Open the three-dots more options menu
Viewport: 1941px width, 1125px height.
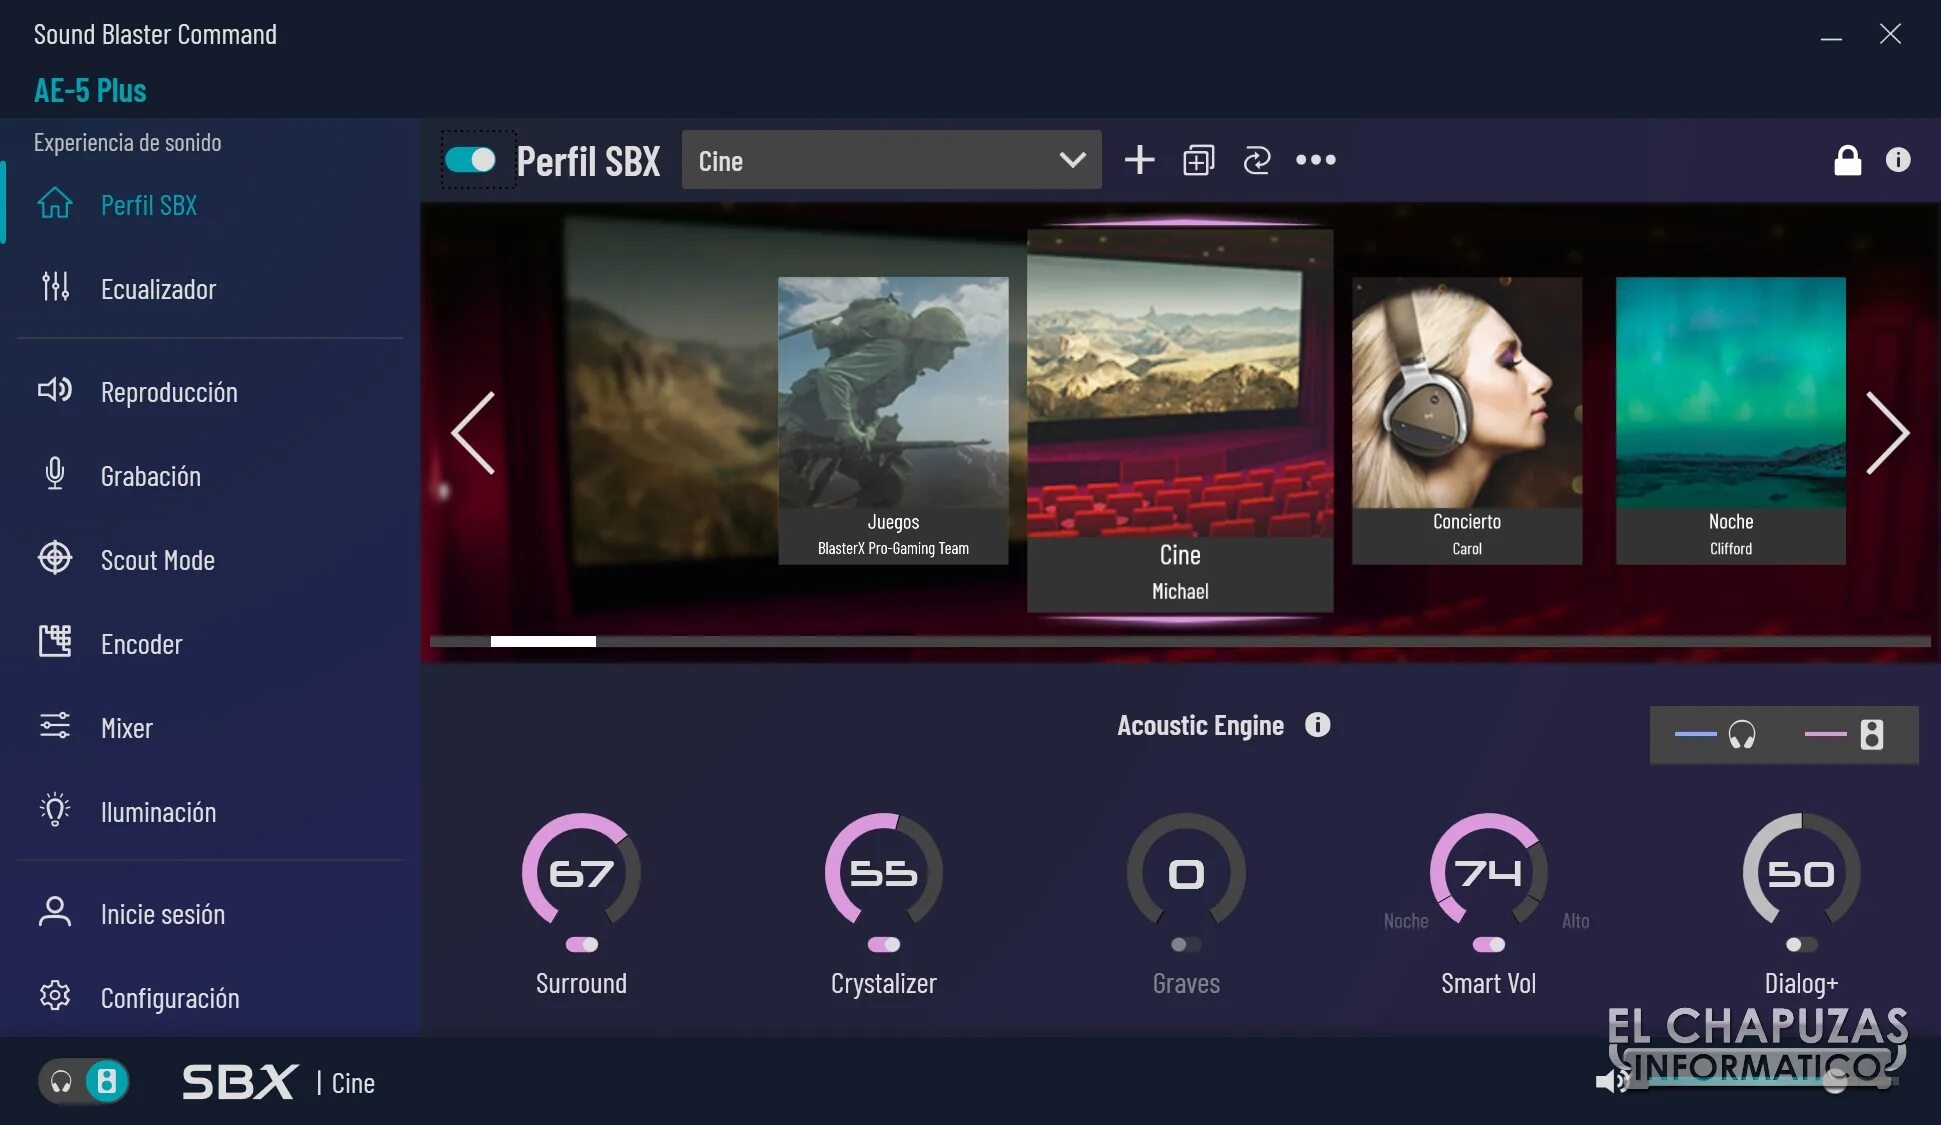(1315, 160)
